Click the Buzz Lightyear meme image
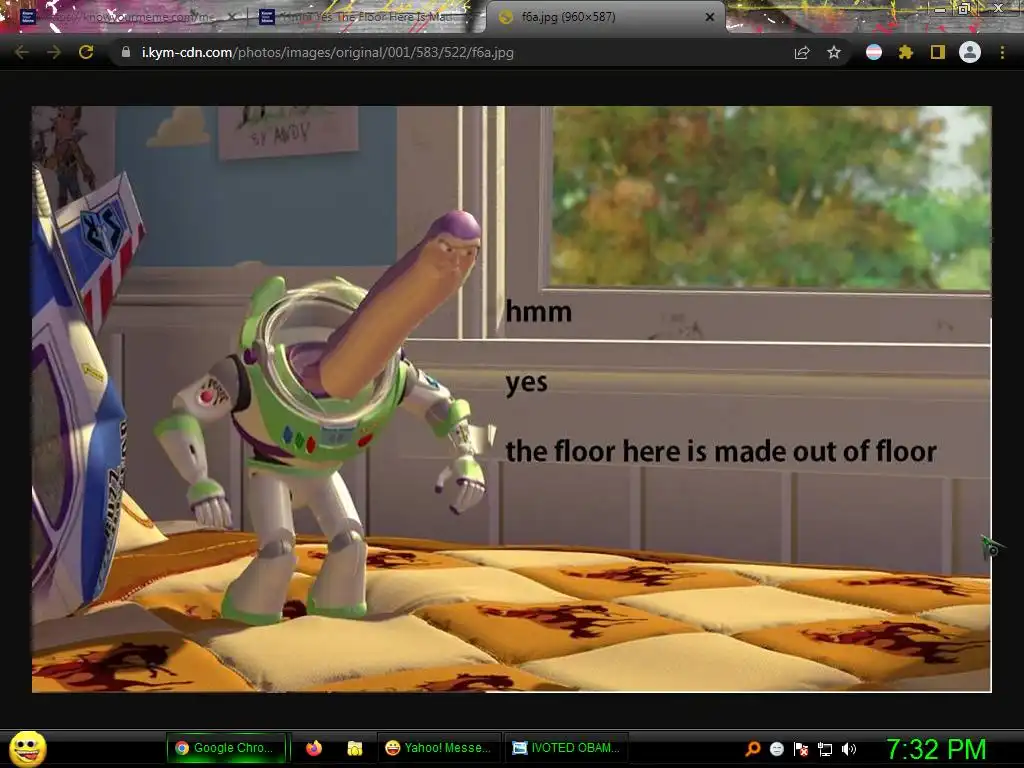1024x768 pixels. pos(511,398)
